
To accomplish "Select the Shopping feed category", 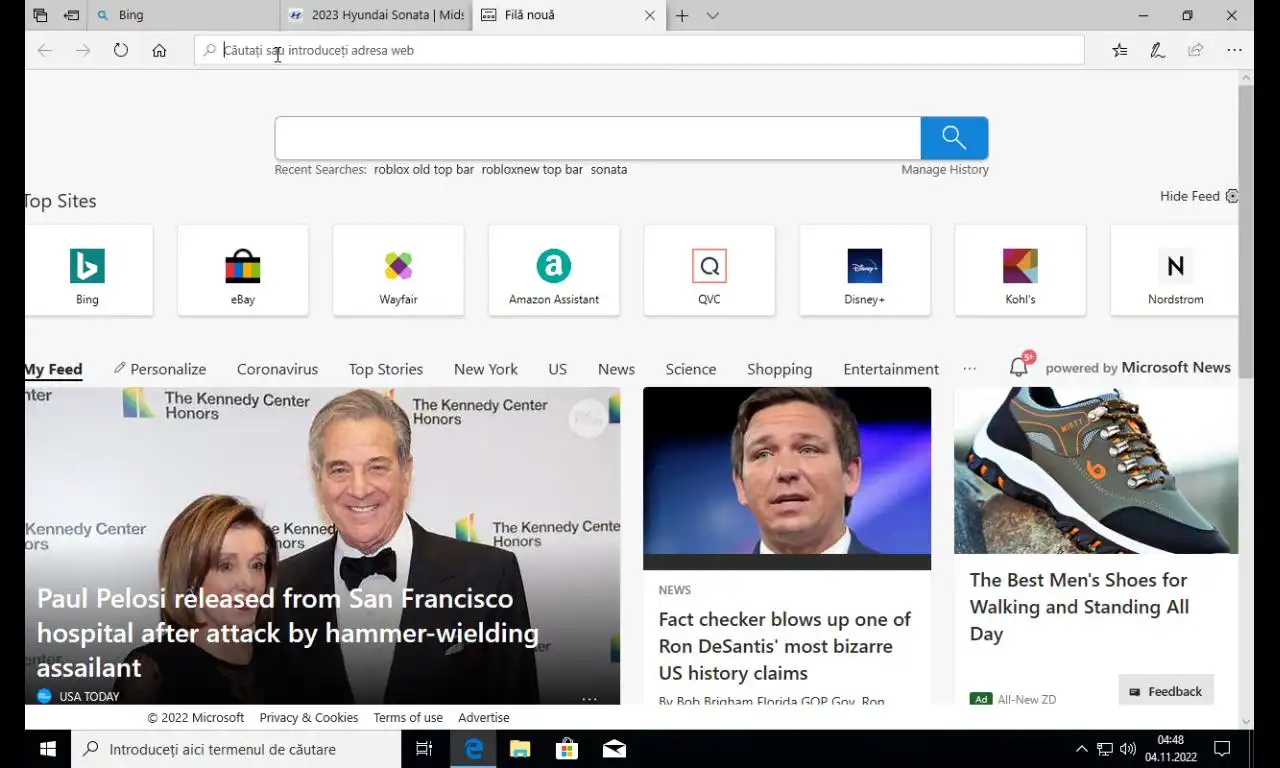I will point(779,369).
